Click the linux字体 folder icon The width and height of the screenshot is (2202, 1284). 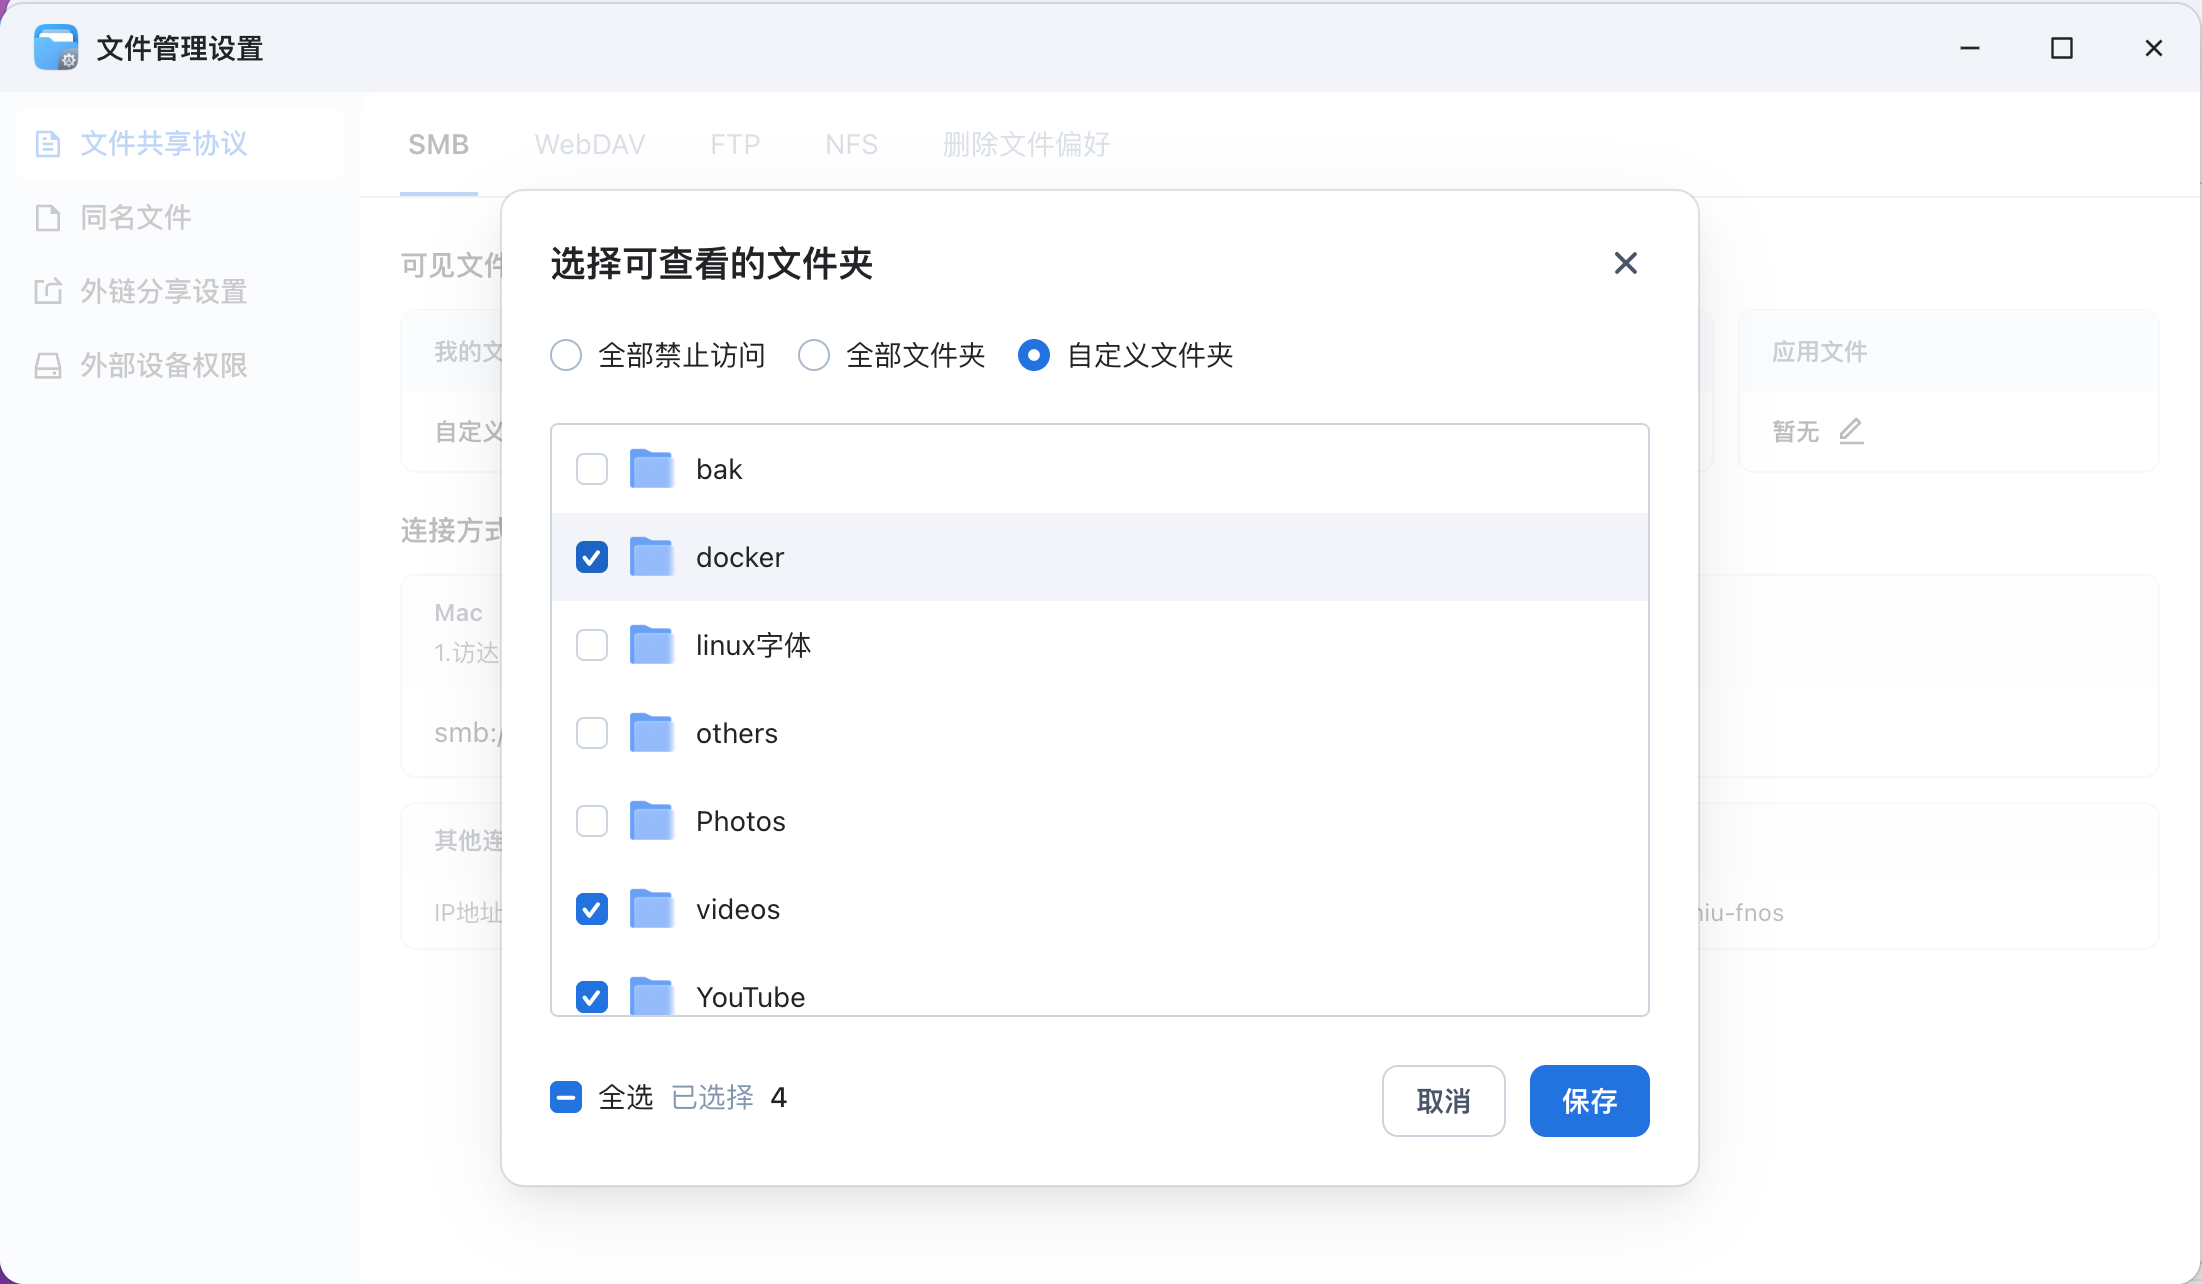pos(652,644)
